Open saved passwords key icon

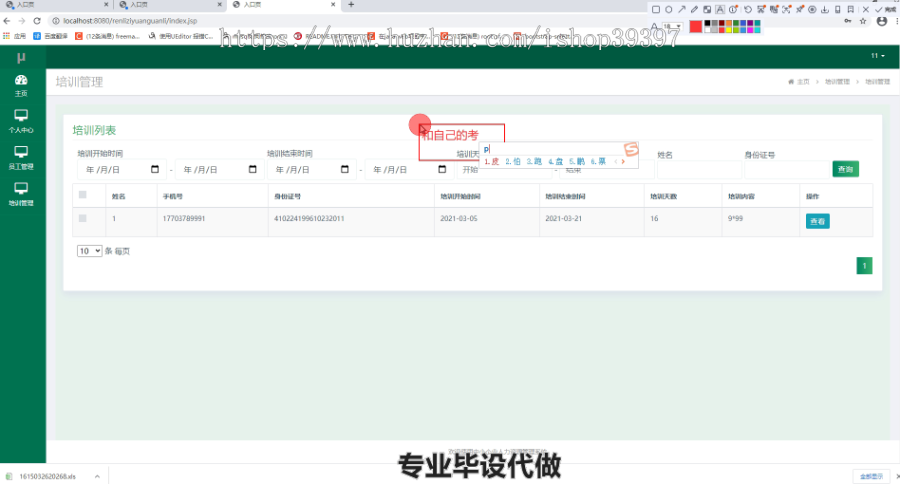pyautogui.click(x=848, y=21)
